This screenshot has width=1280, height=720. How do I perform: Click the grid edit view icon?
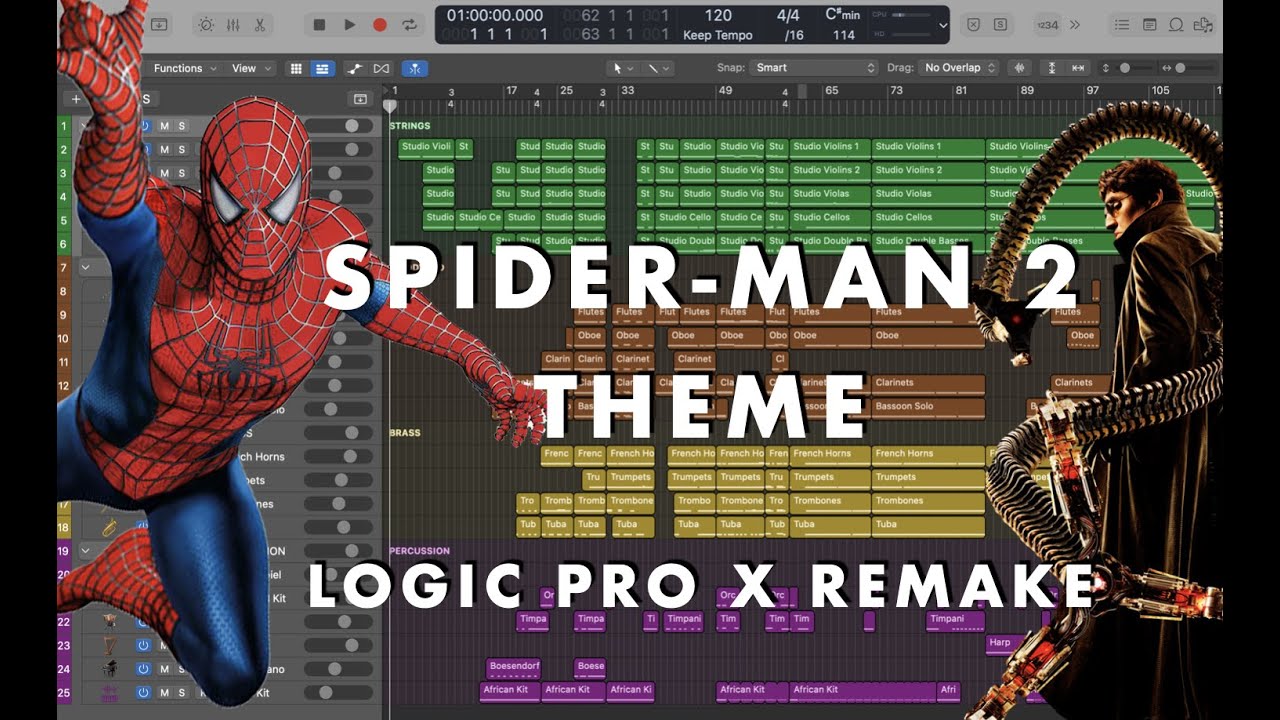(x=296, y=68)
